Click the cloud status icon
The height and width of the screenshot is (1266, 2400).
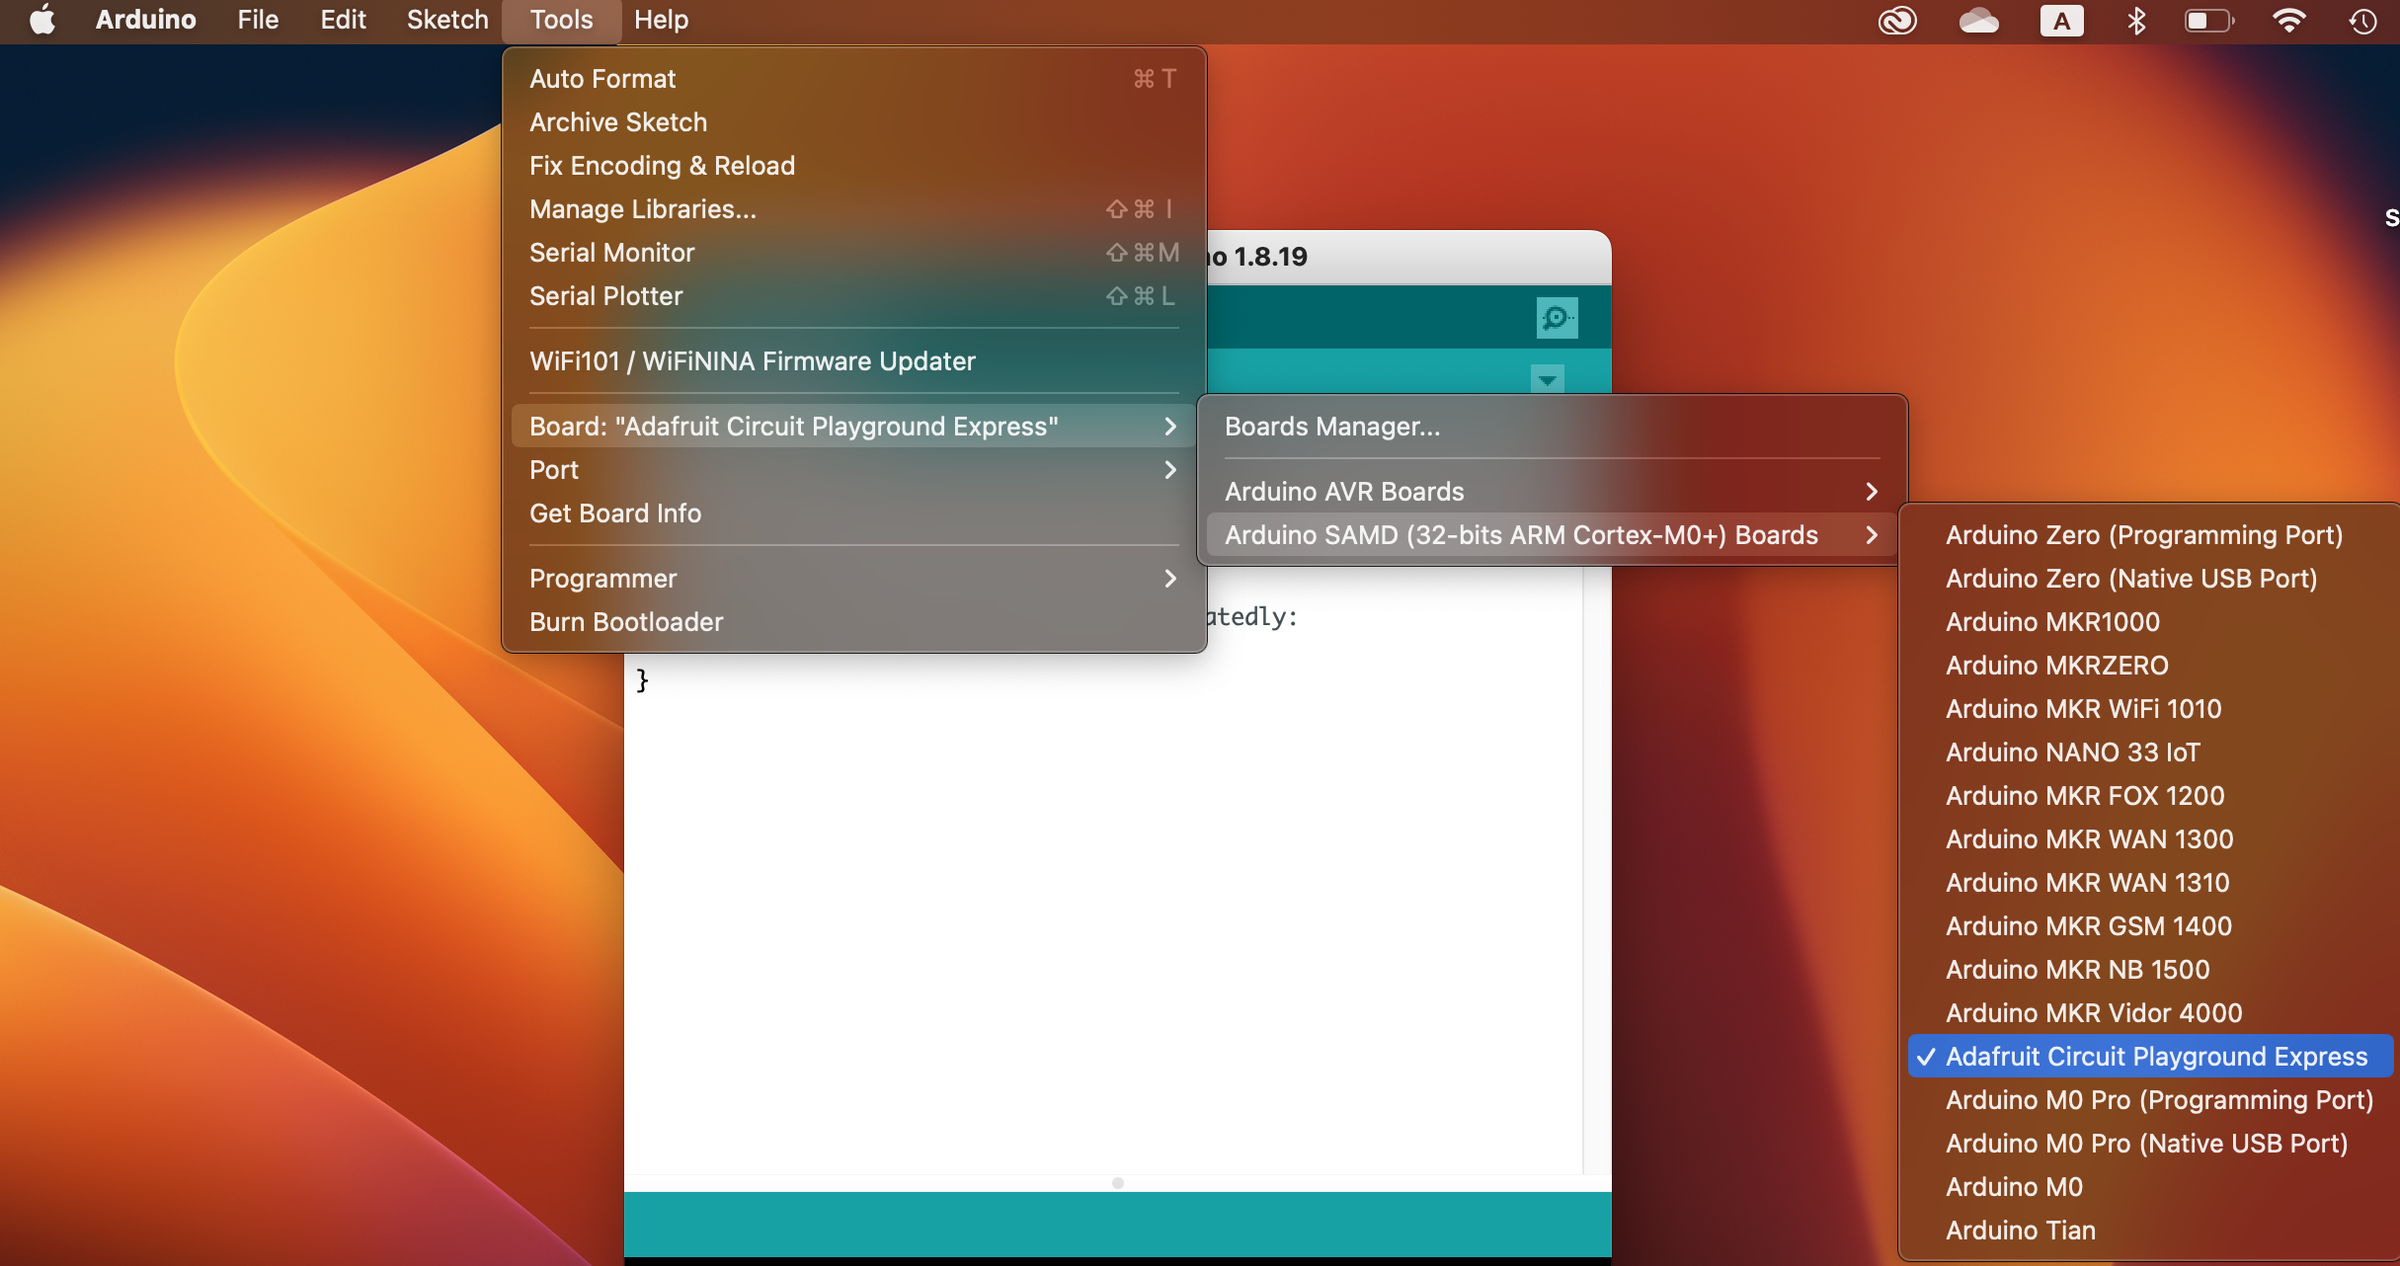(1978, 20)
